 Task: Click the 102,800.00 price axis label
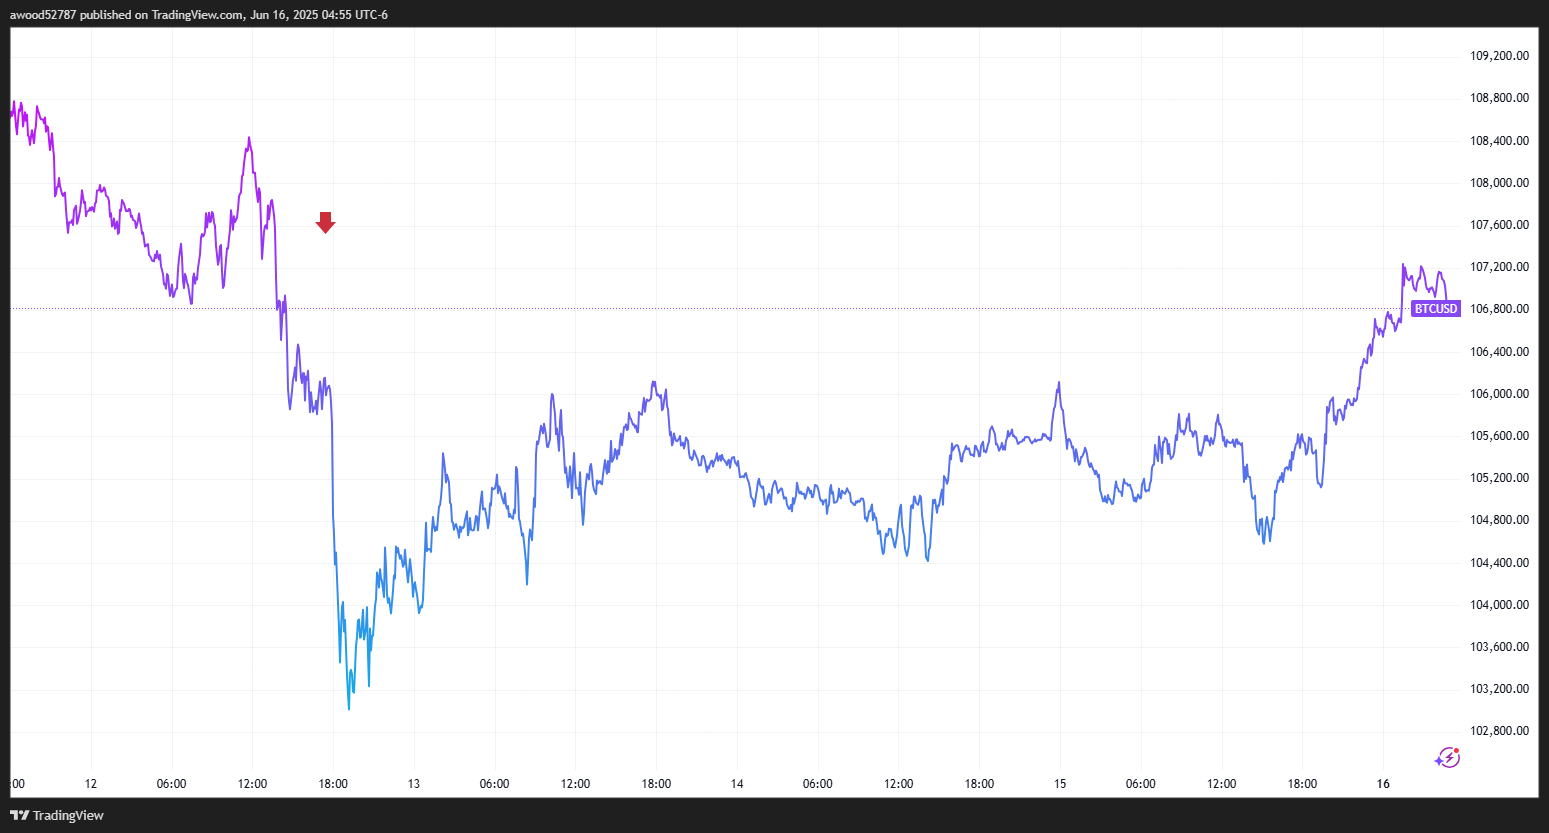pyautogui.click(x=1499, y=731)
